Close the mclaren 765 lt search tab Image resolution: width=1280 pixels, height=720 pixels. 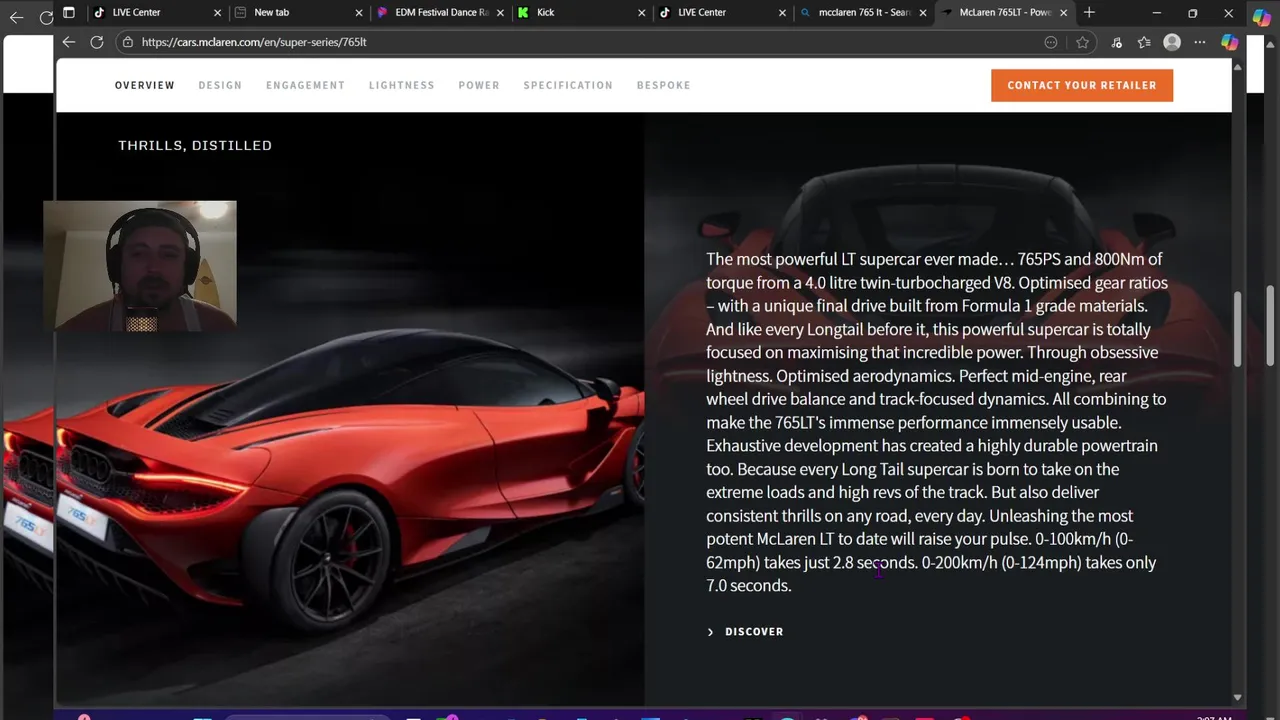tap(923, 13)
